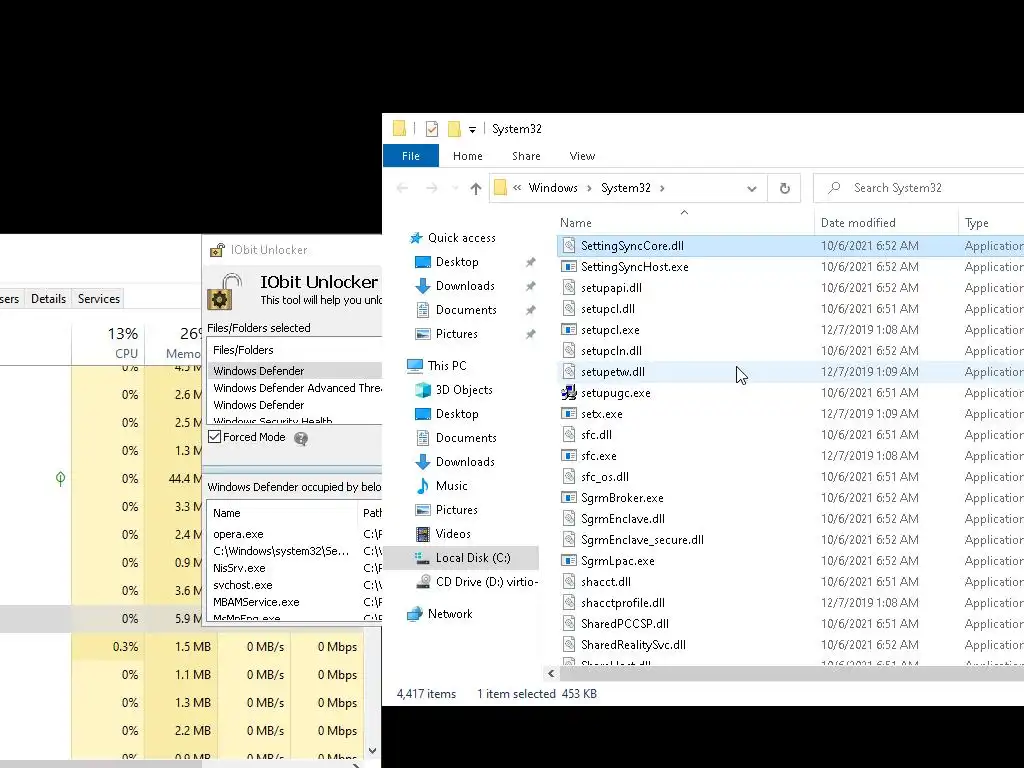Expand the chevron after the System32 breadcrumb
The height and width of the screenshot is (768, 1024).
click(662, 188)
